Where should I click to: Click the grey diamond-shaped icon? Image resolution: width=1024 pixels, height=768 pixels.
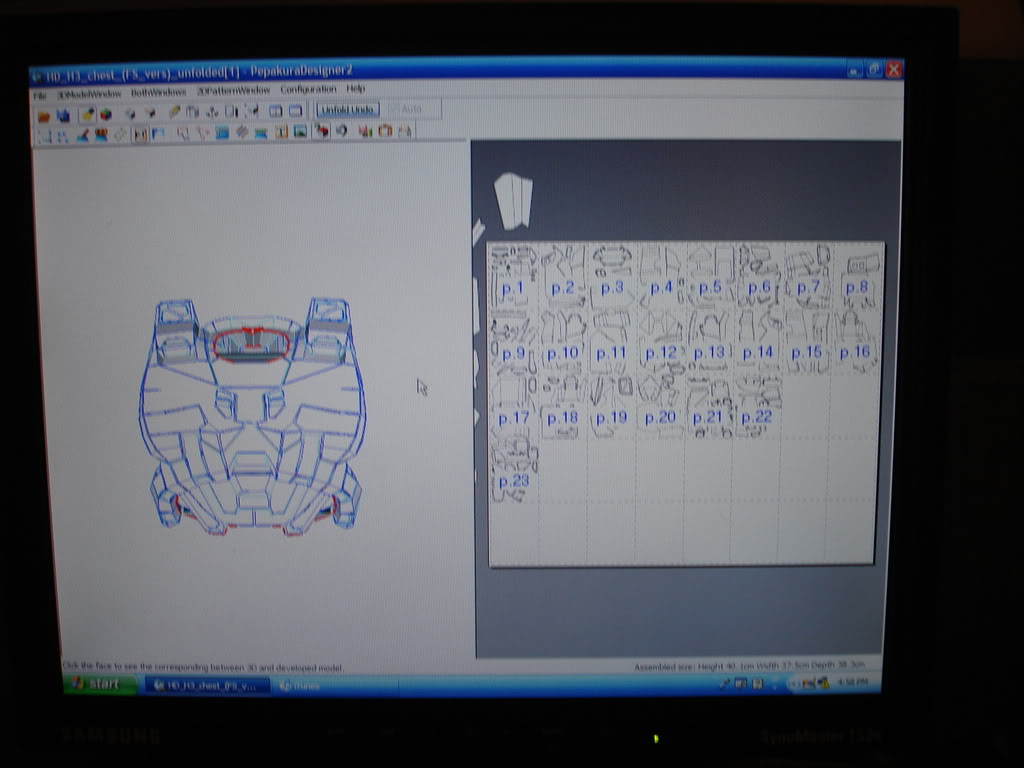120,134
